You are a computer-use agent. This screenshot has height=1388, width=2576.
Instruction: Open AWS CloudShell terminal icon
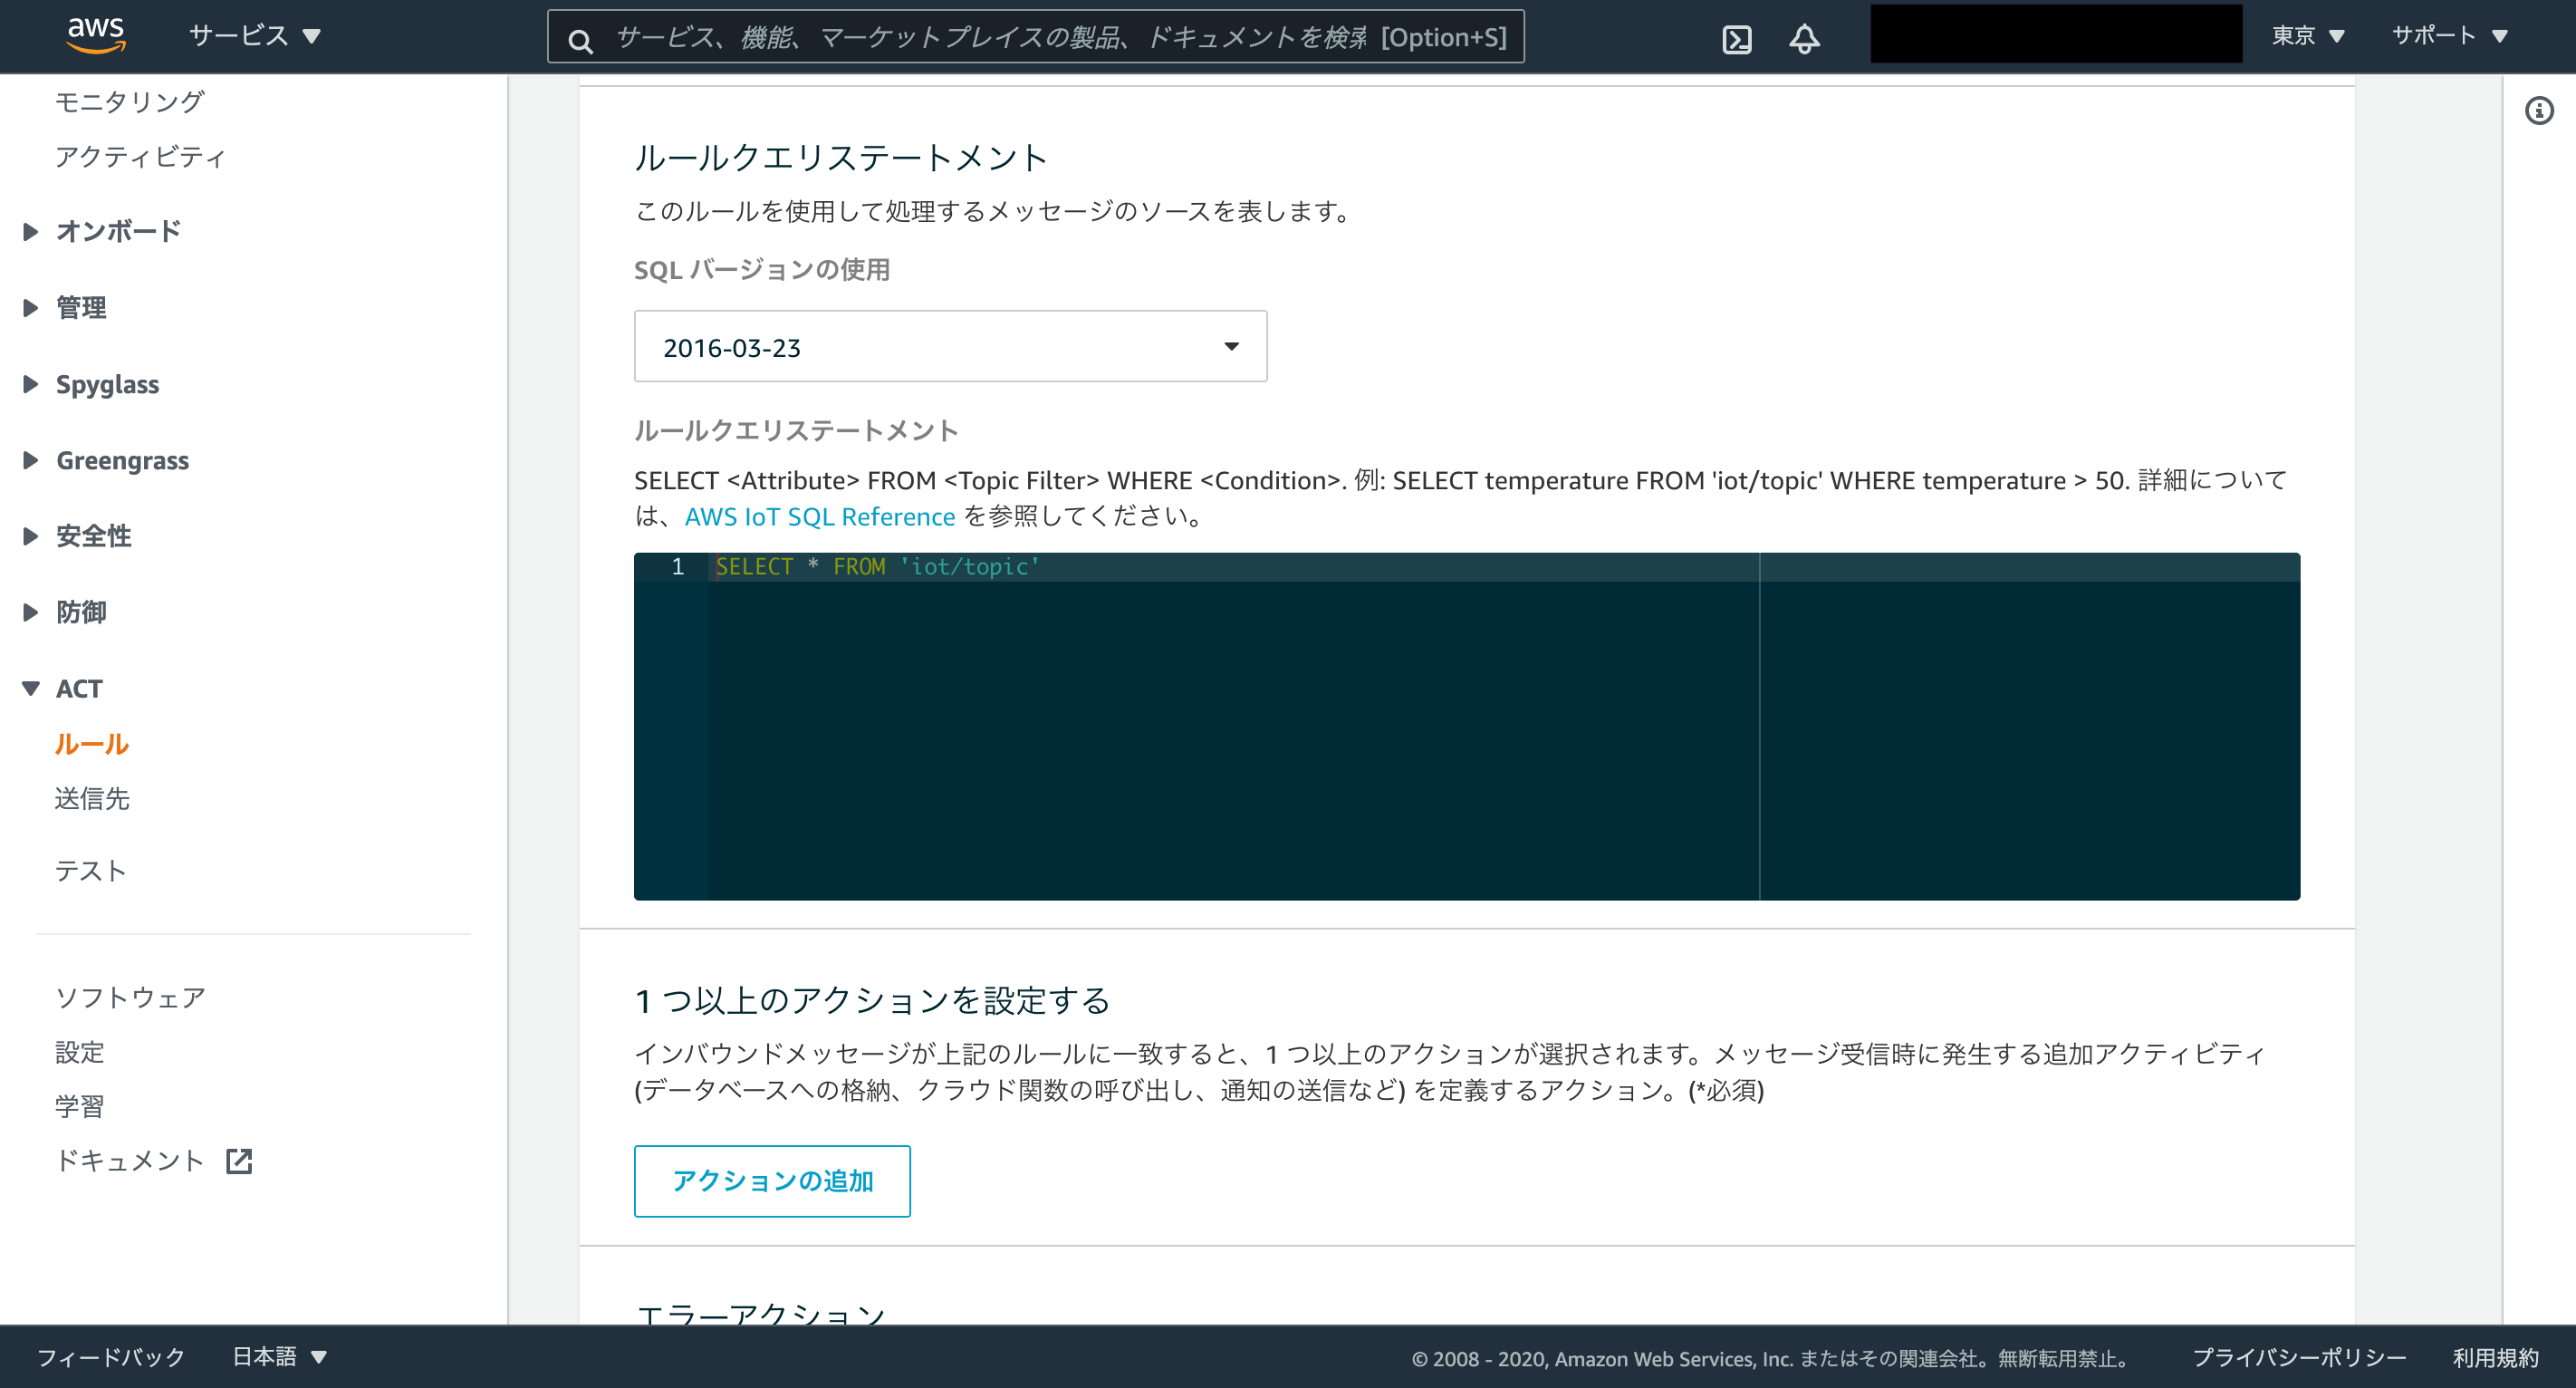coord(1738,40)
